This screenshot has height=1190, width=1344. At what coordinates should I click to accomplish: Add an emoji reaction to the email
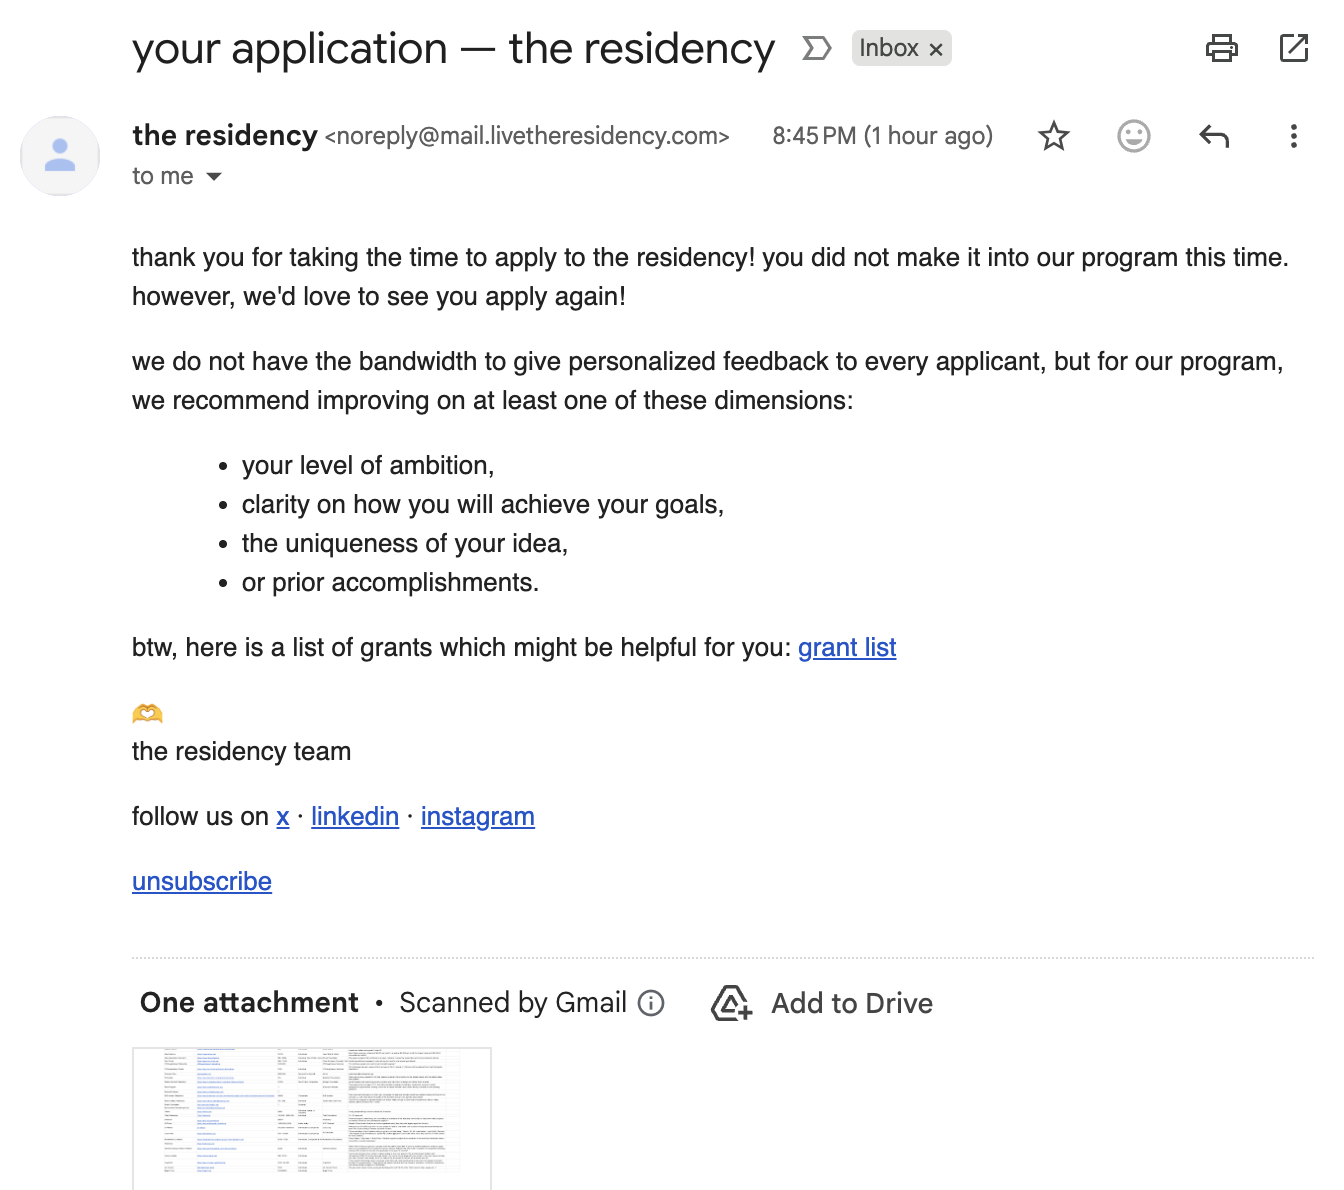point(1133,136)
